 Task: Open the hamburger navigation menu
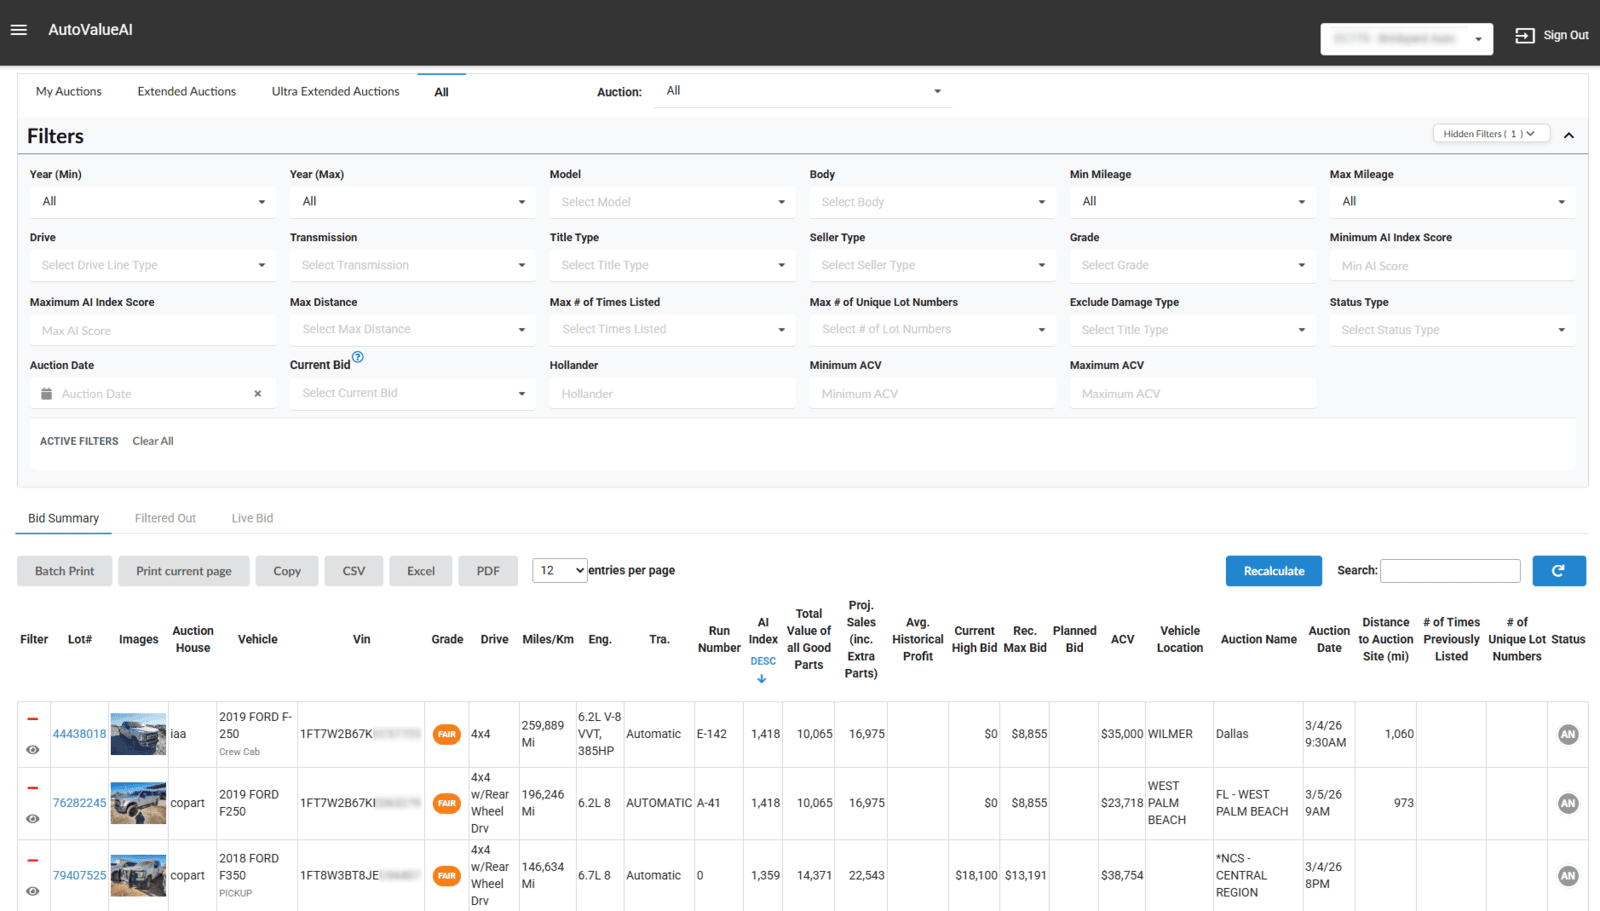[x=18, y=30]
